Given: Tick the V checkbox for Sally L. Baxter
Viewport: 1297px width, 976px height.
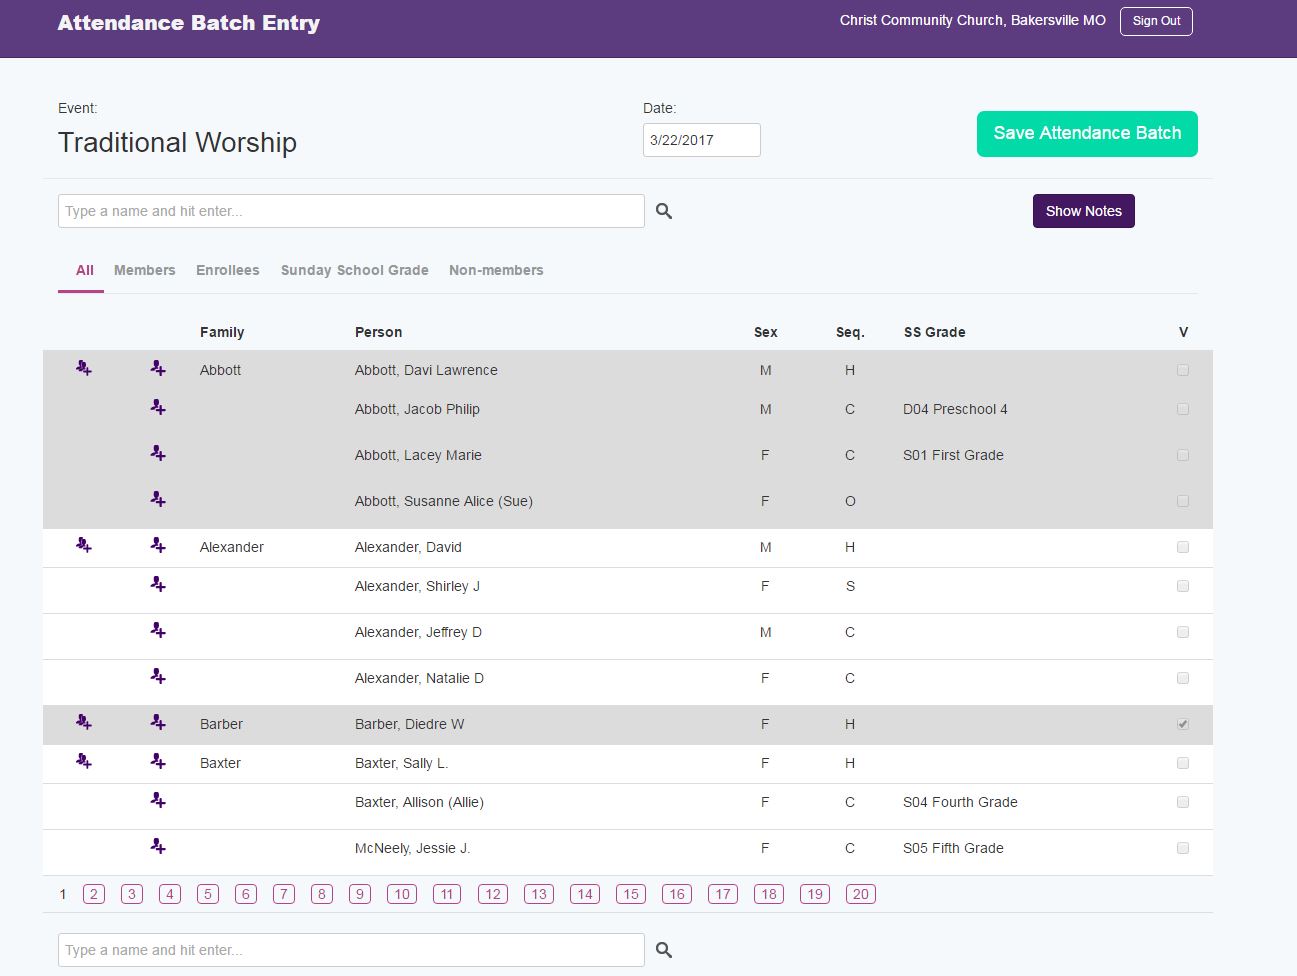Looking at the screenshot, I should tap(1183, 763).
